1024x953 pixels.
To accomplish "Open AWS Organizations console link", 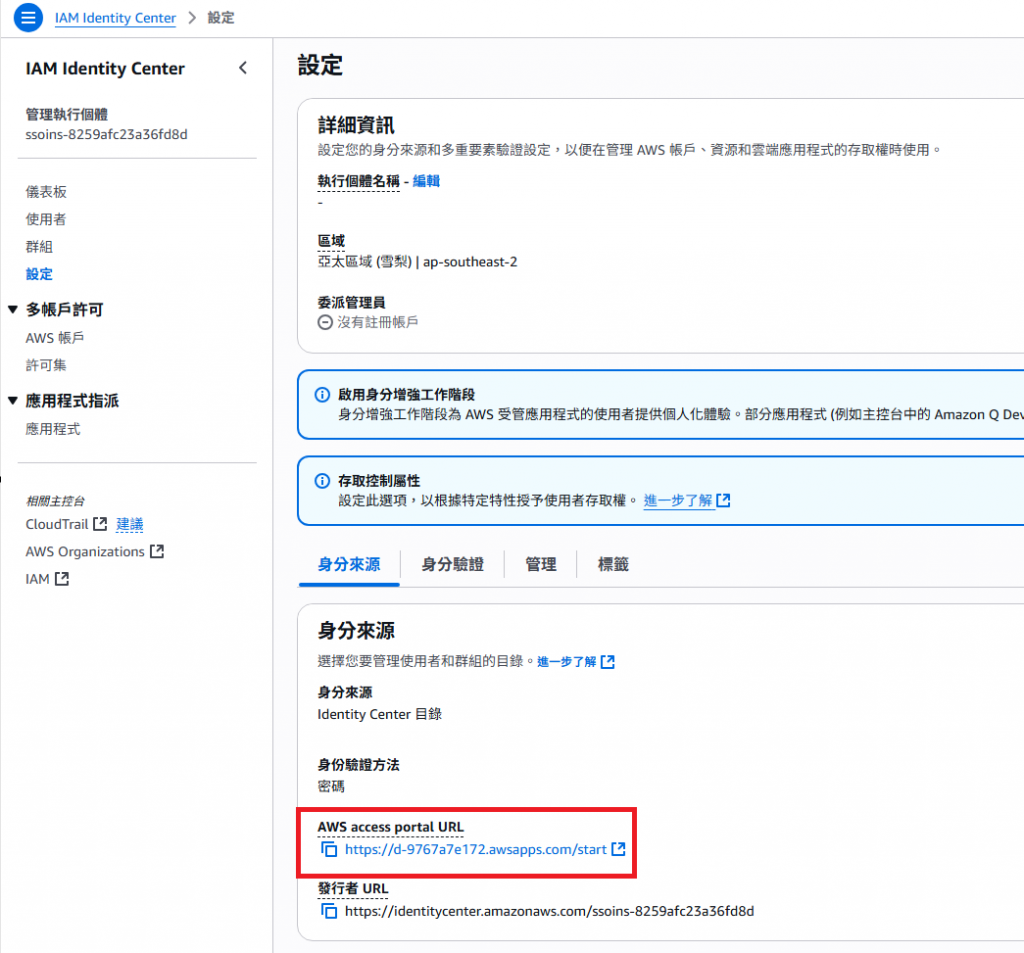I will point(85,551).
